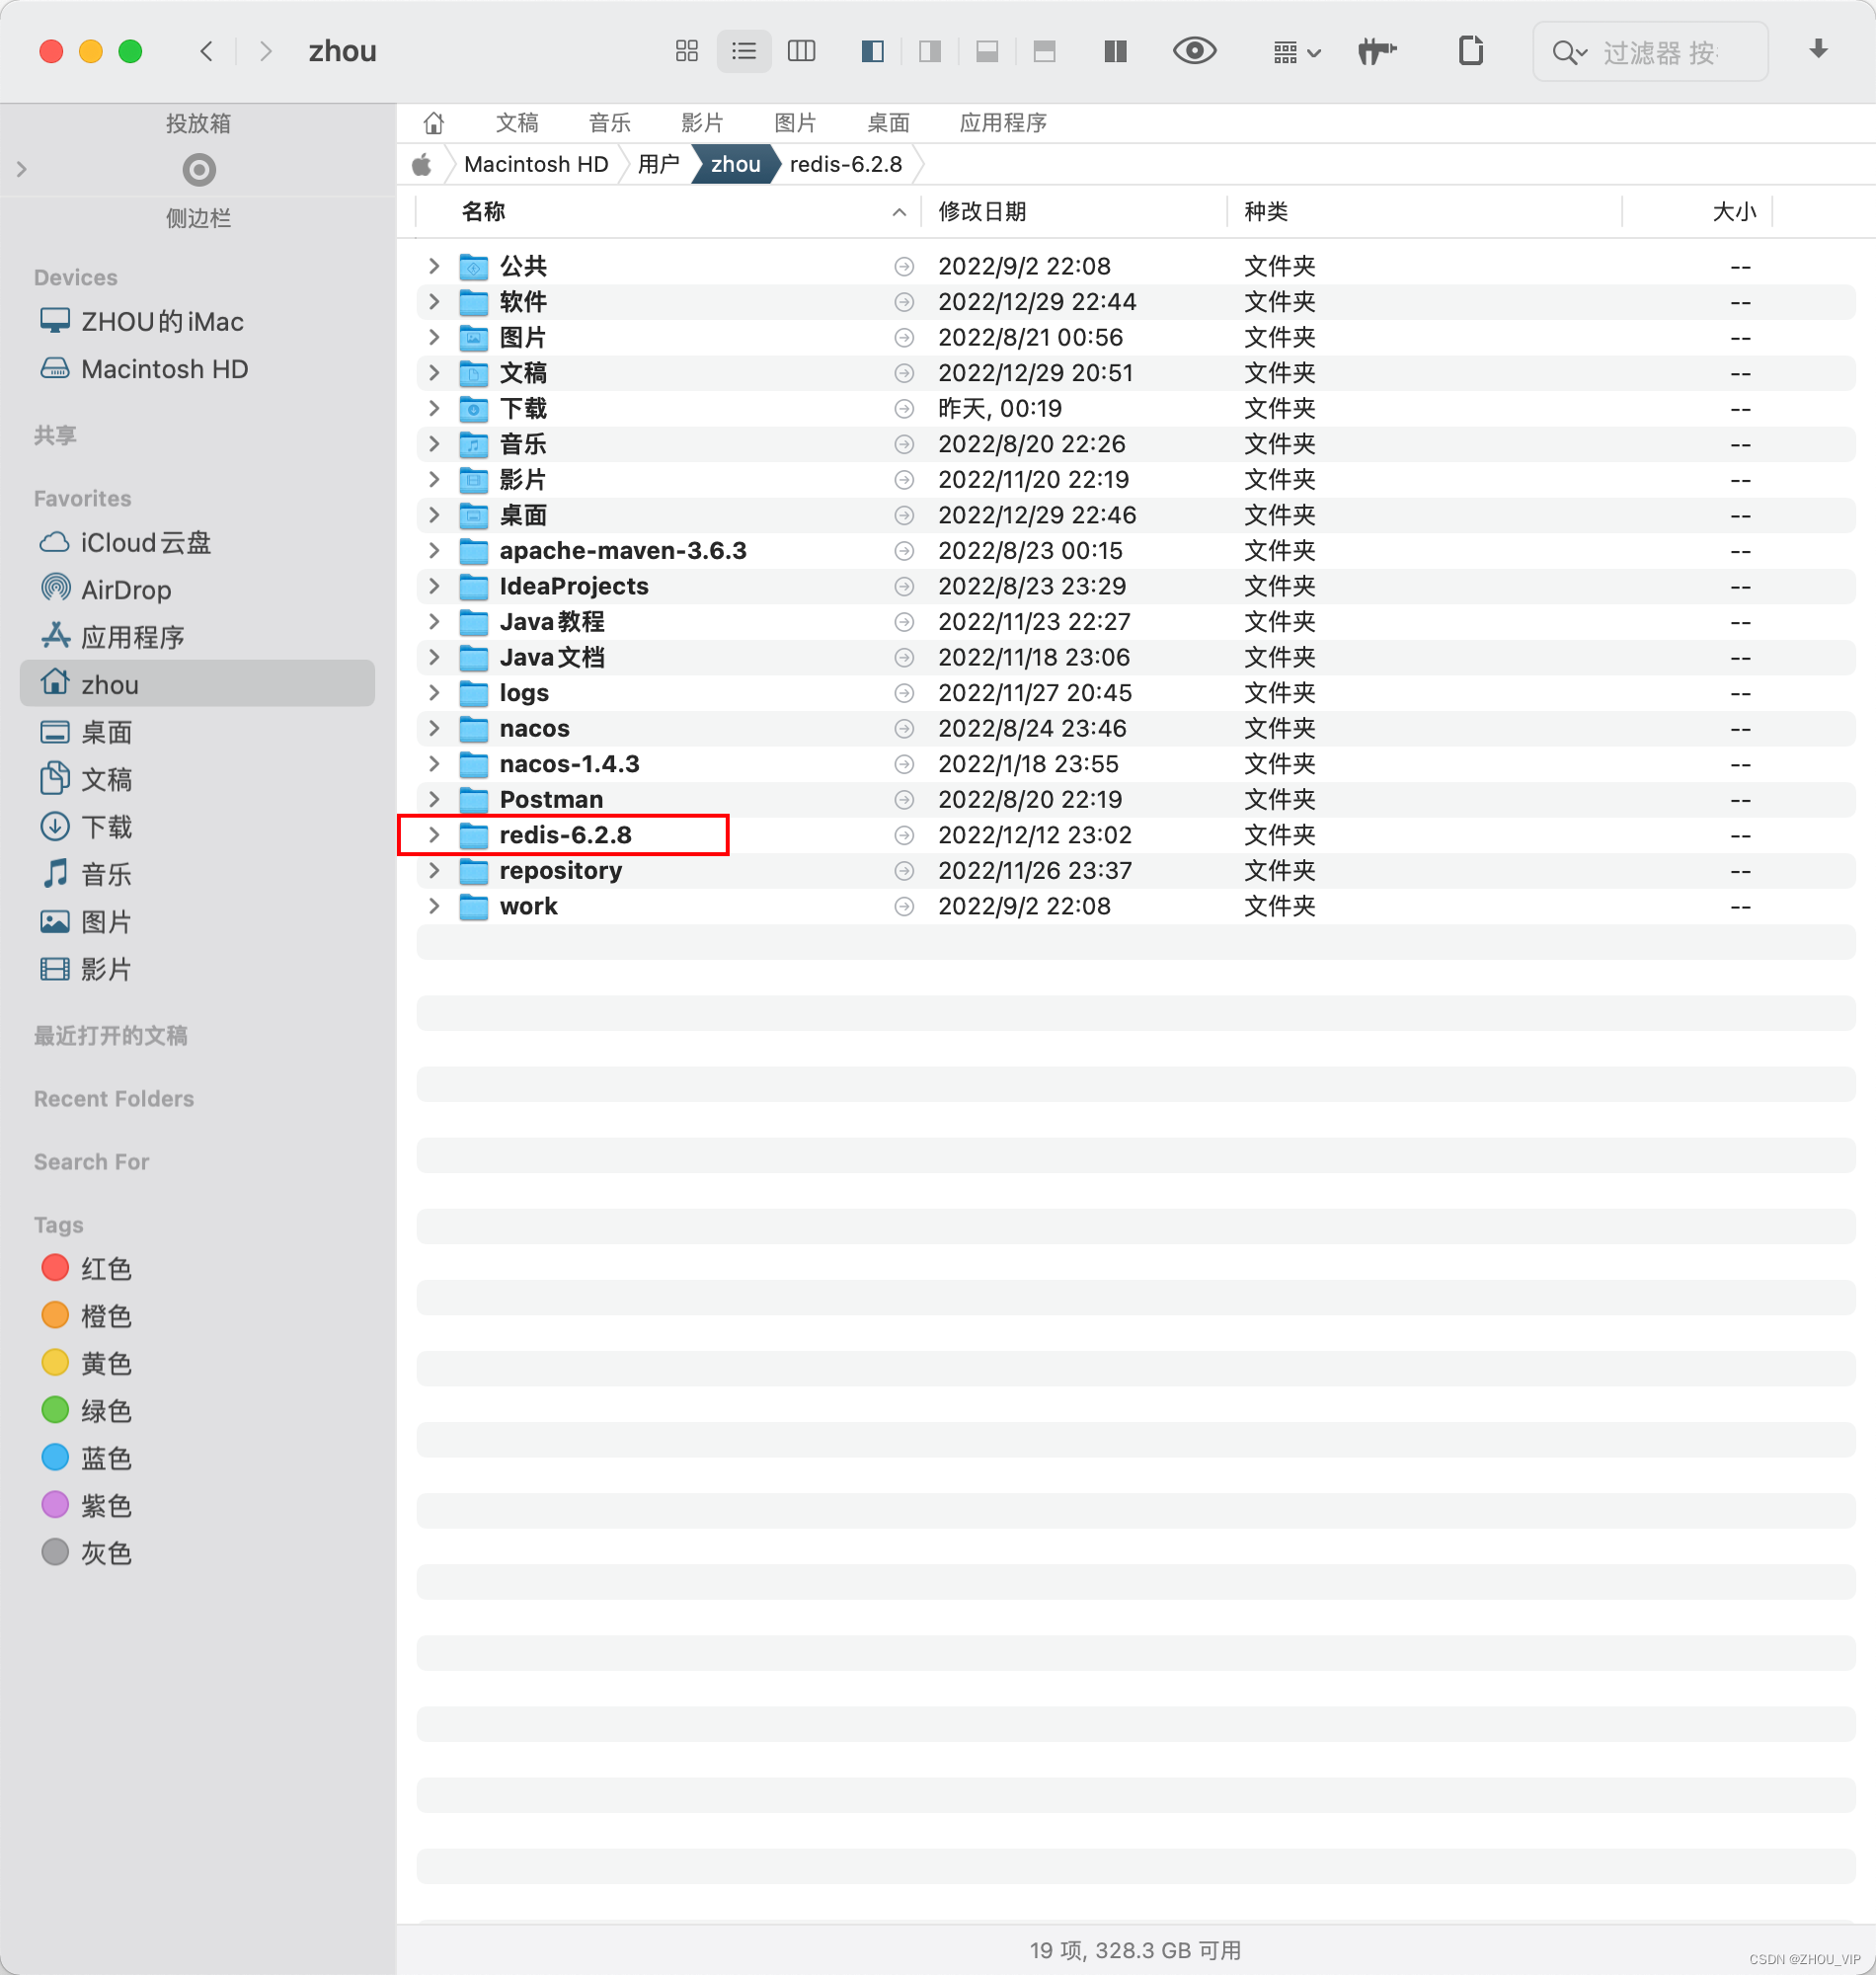Viewport: 1876px width, 1975px height.
Task: Sort by 修改日期 column header
Action: (x=982, y=211)
